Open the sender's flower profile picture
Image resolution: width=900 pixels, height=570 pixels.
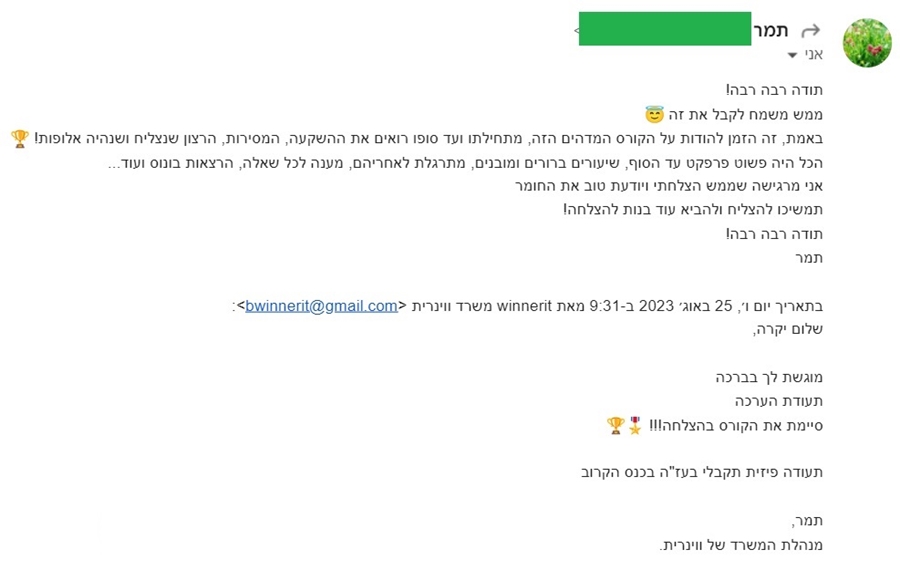pyautogui.click(x=866, y=42)
